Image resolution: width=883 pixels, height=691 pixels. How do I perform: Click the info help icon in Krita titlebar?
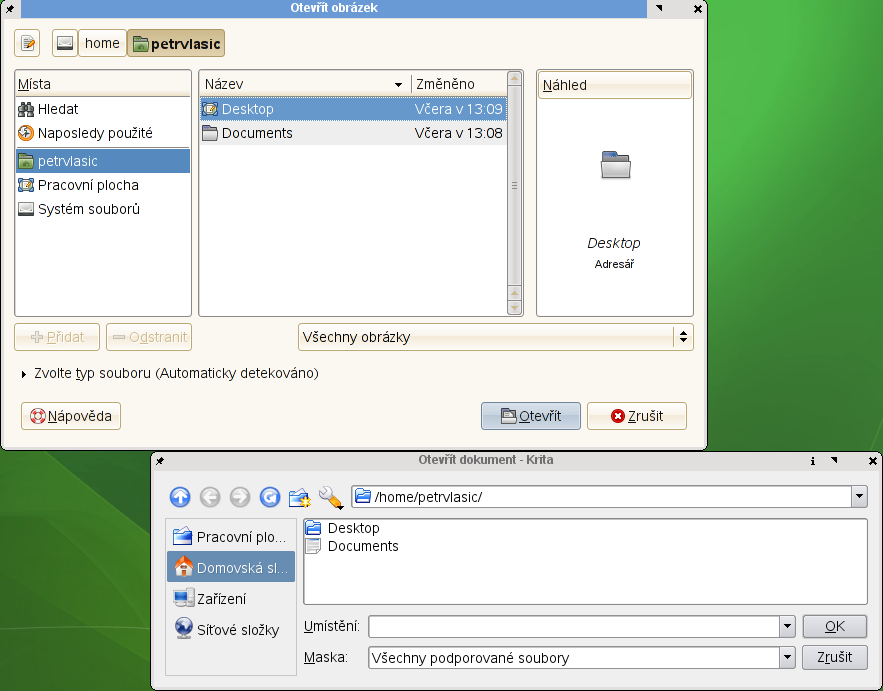813,461
